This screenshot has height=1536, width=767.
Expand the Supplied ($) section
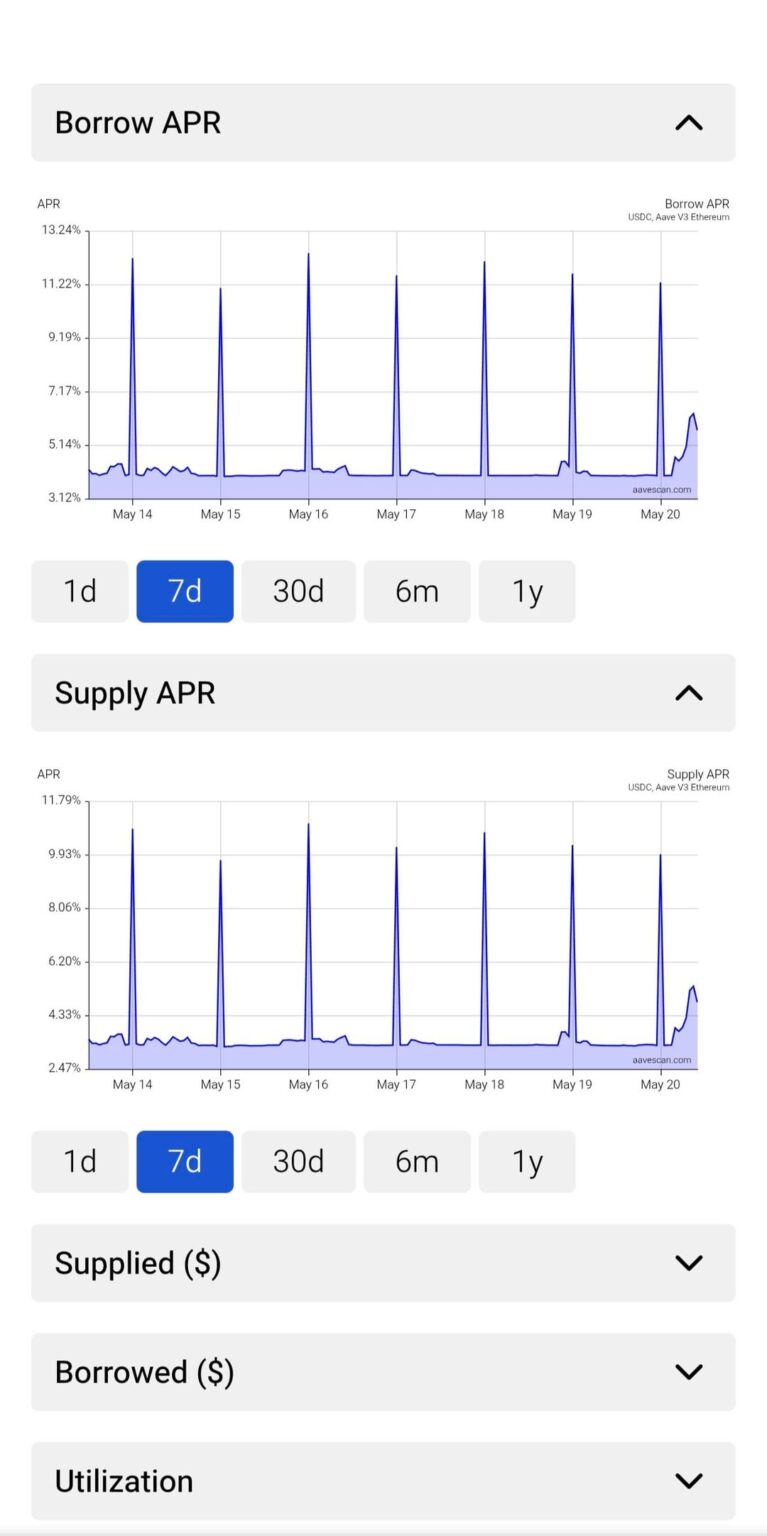click(383, 1263)
